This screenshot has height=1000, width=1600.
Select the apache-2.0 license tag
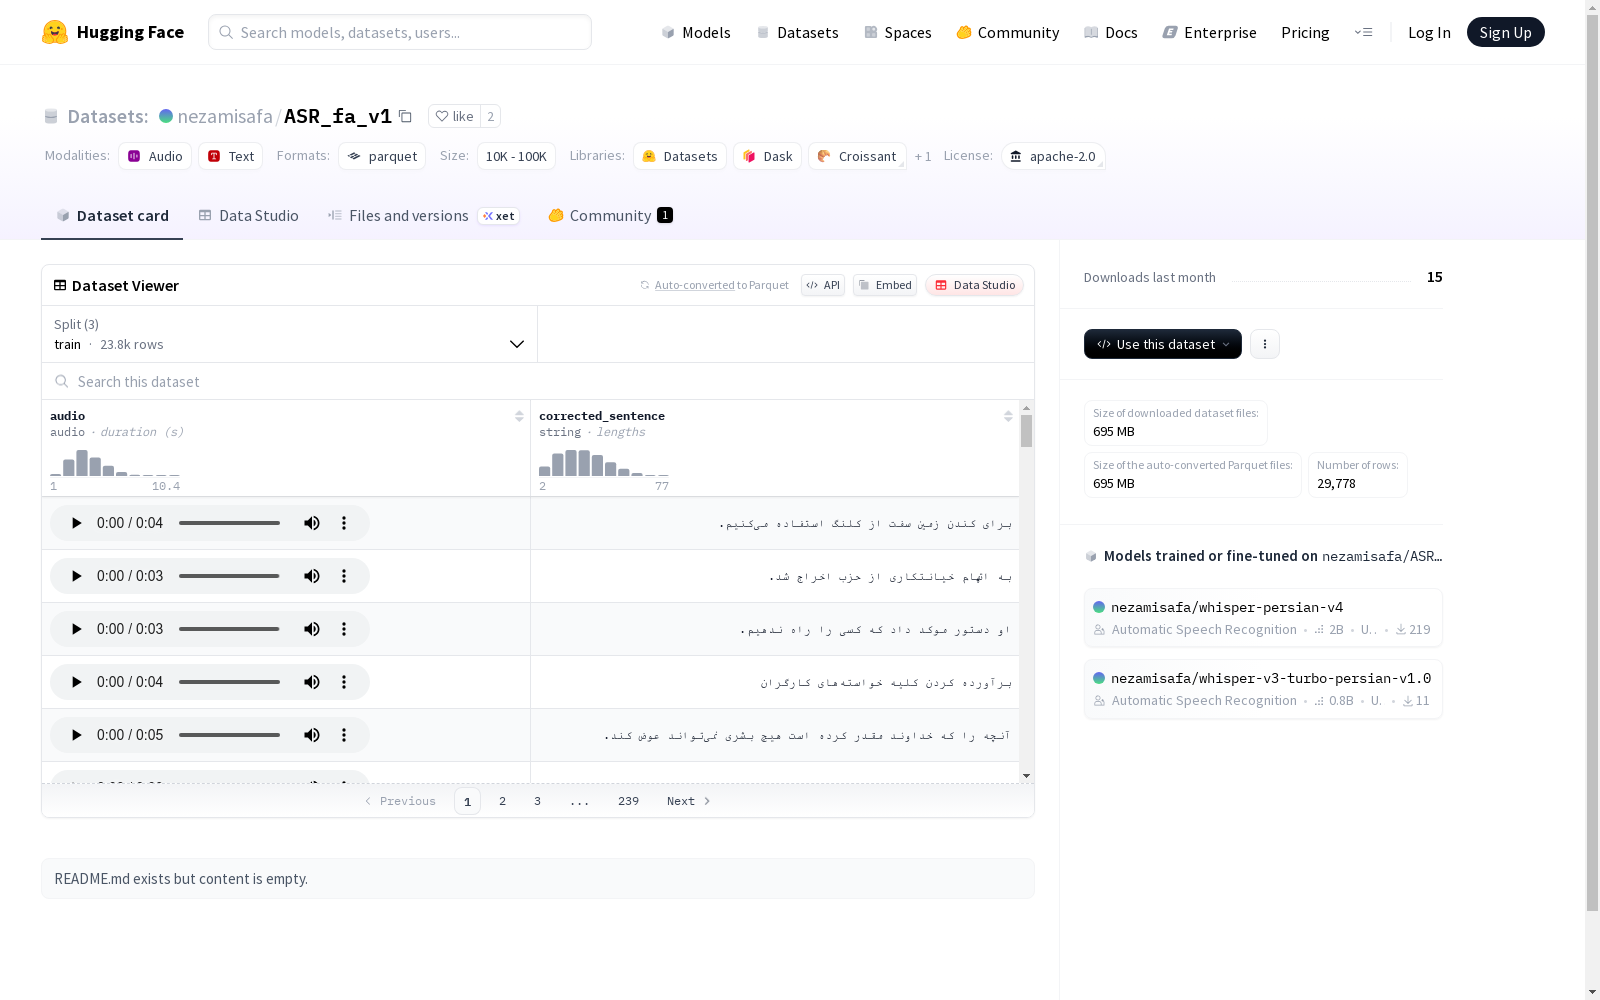(1053, 156)
